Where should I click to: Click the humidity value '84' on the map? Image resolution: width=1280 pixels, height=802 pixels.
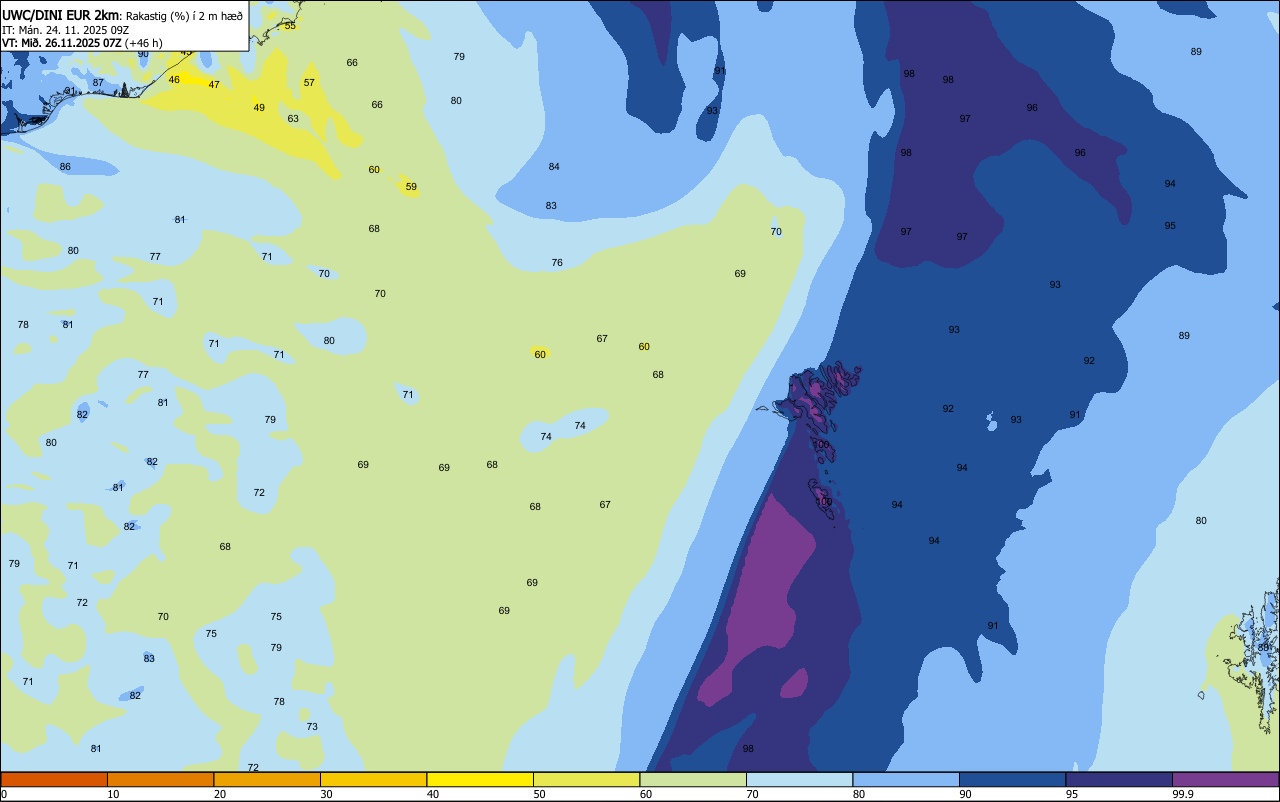pos(554,167)
